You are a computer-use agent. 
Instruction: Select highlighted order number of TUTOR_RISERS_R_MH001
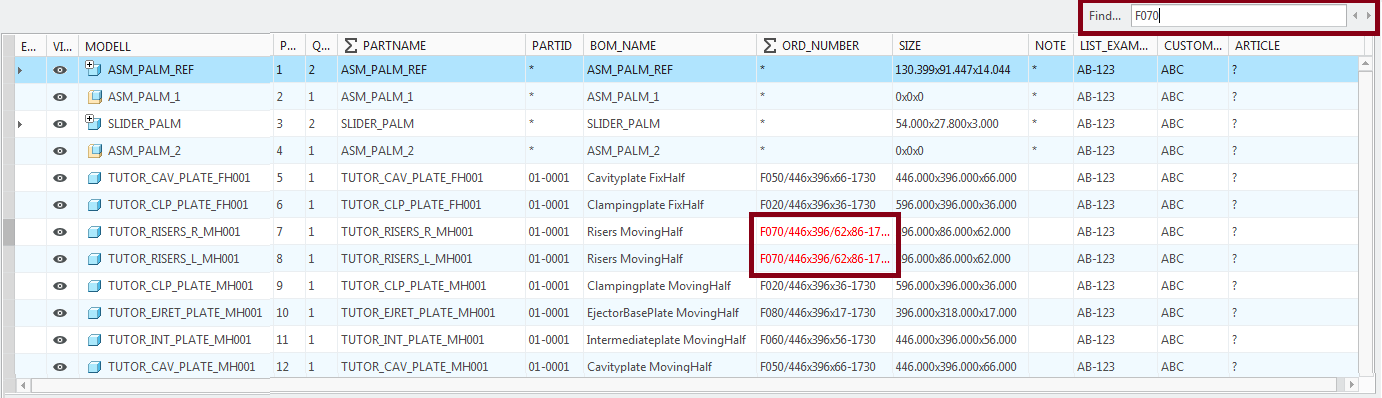pos(825,232)
